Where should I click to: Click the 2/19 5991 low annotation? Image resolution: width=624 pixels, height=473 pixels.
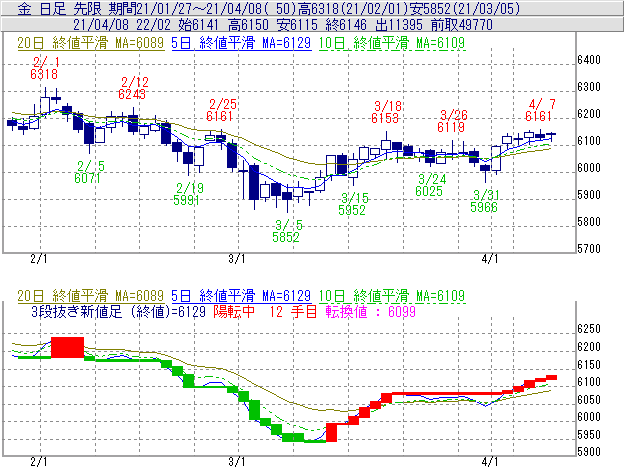pyautogui.click(x=188, y=194)
